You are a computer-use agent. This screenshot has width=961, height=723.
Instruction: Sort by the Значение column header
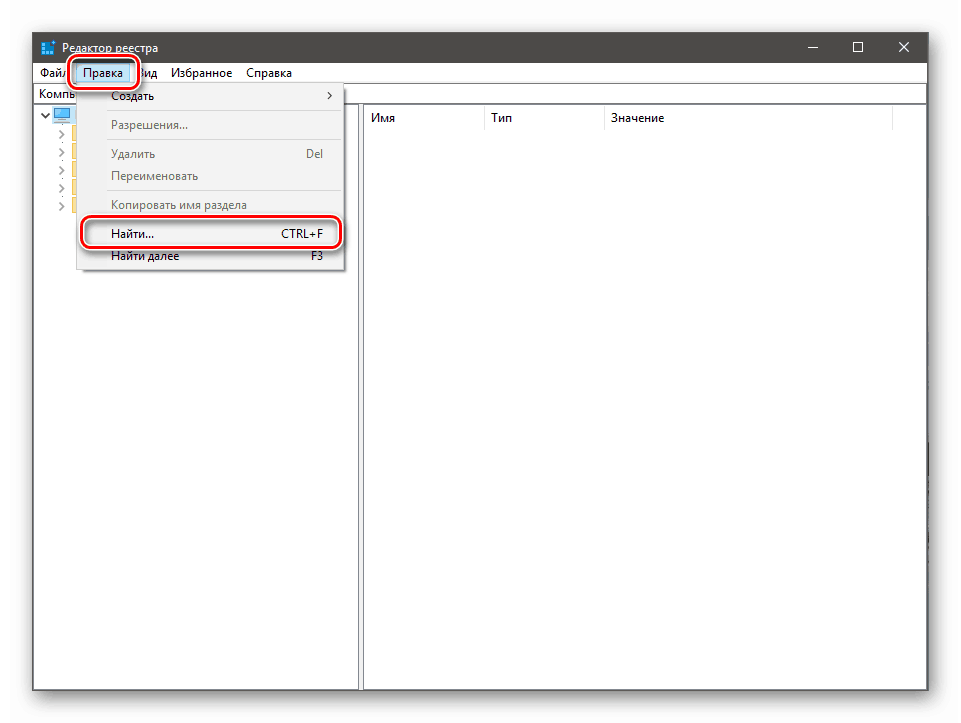pyautogui.click(x=749, y=118)
